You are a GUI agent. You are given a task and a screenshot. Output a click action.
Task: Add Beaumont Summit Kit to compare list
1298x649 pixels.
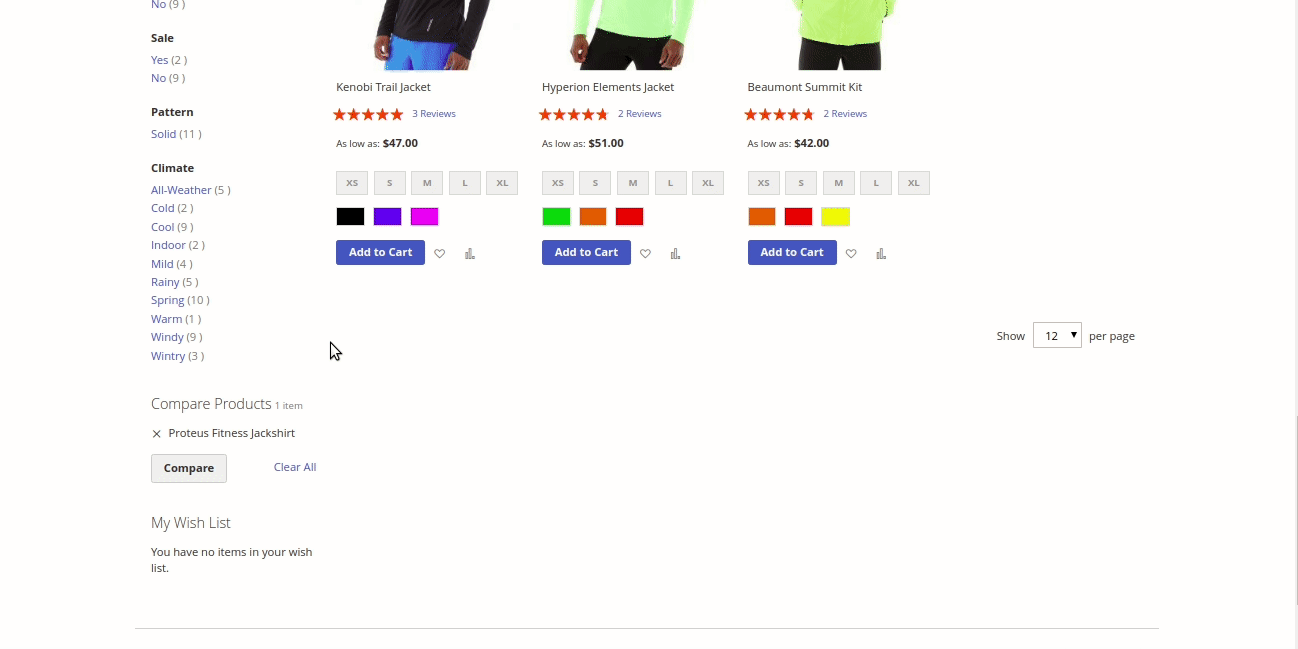881,254
